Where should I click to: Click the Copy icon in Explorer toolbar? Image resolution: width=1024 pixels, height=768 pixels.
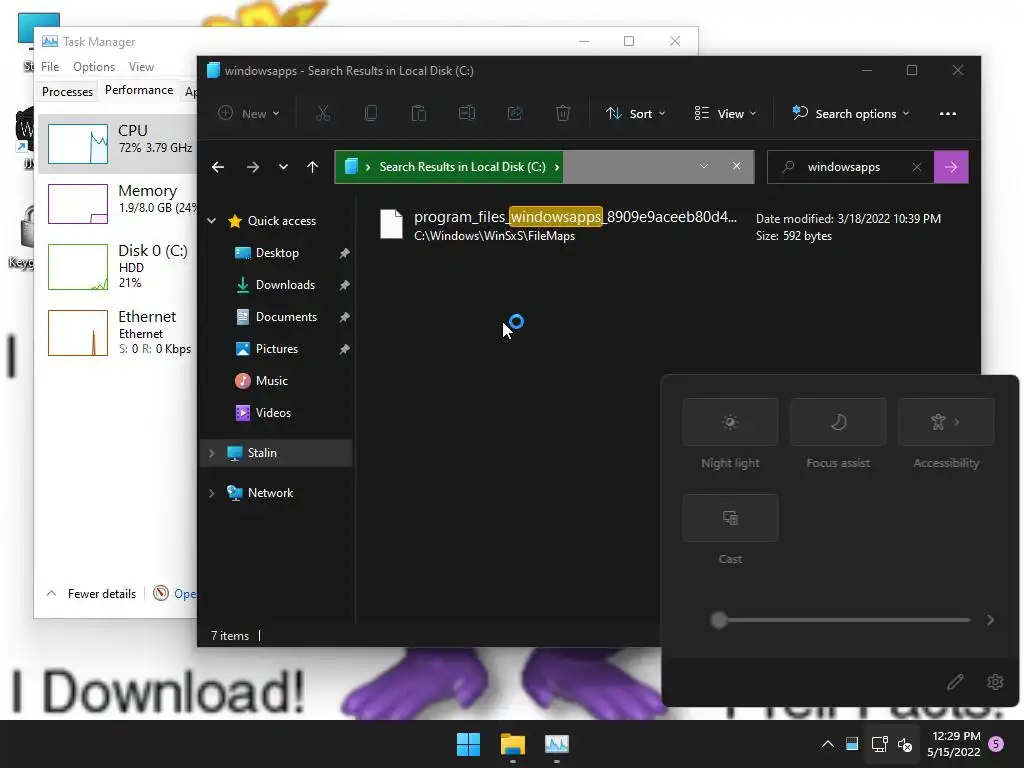click(370, 114)
